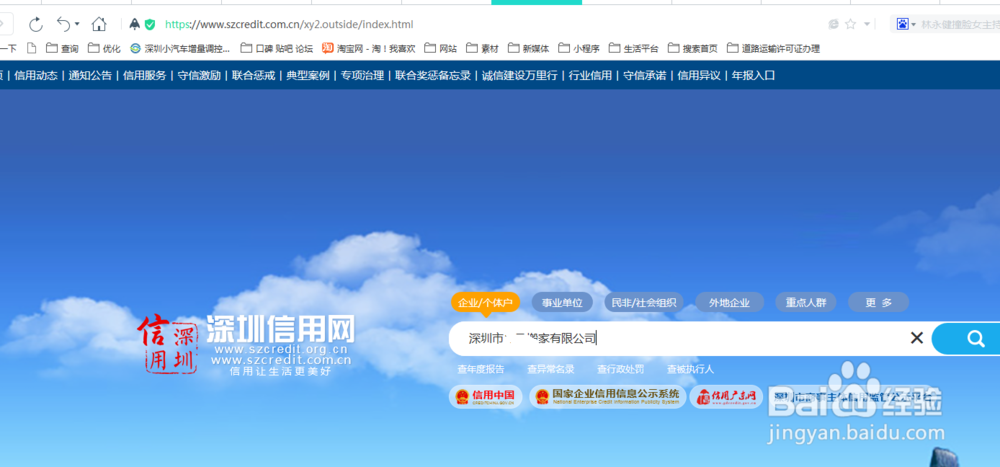Open the blank page bookmark icon
This screenshot has width=1000, height=467.
32,48
